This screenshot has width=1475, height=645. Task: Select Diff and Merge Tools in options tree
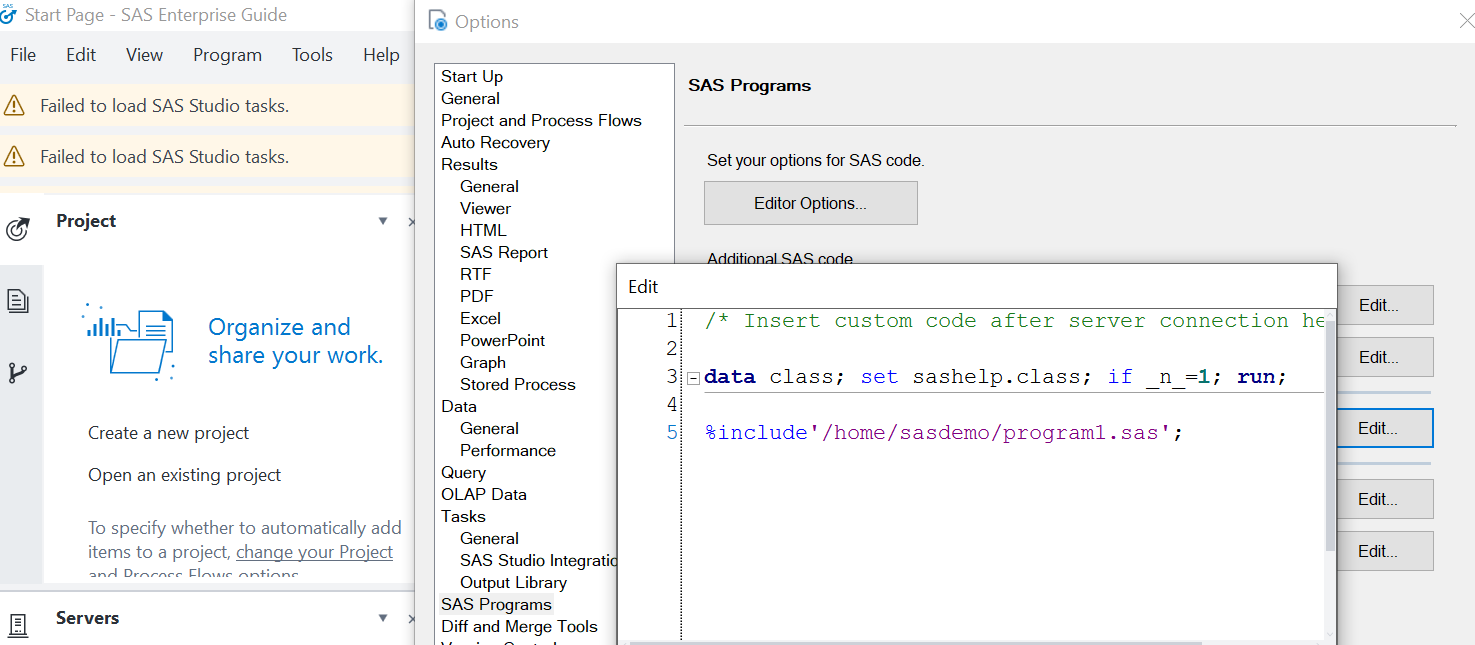(519, 626)
